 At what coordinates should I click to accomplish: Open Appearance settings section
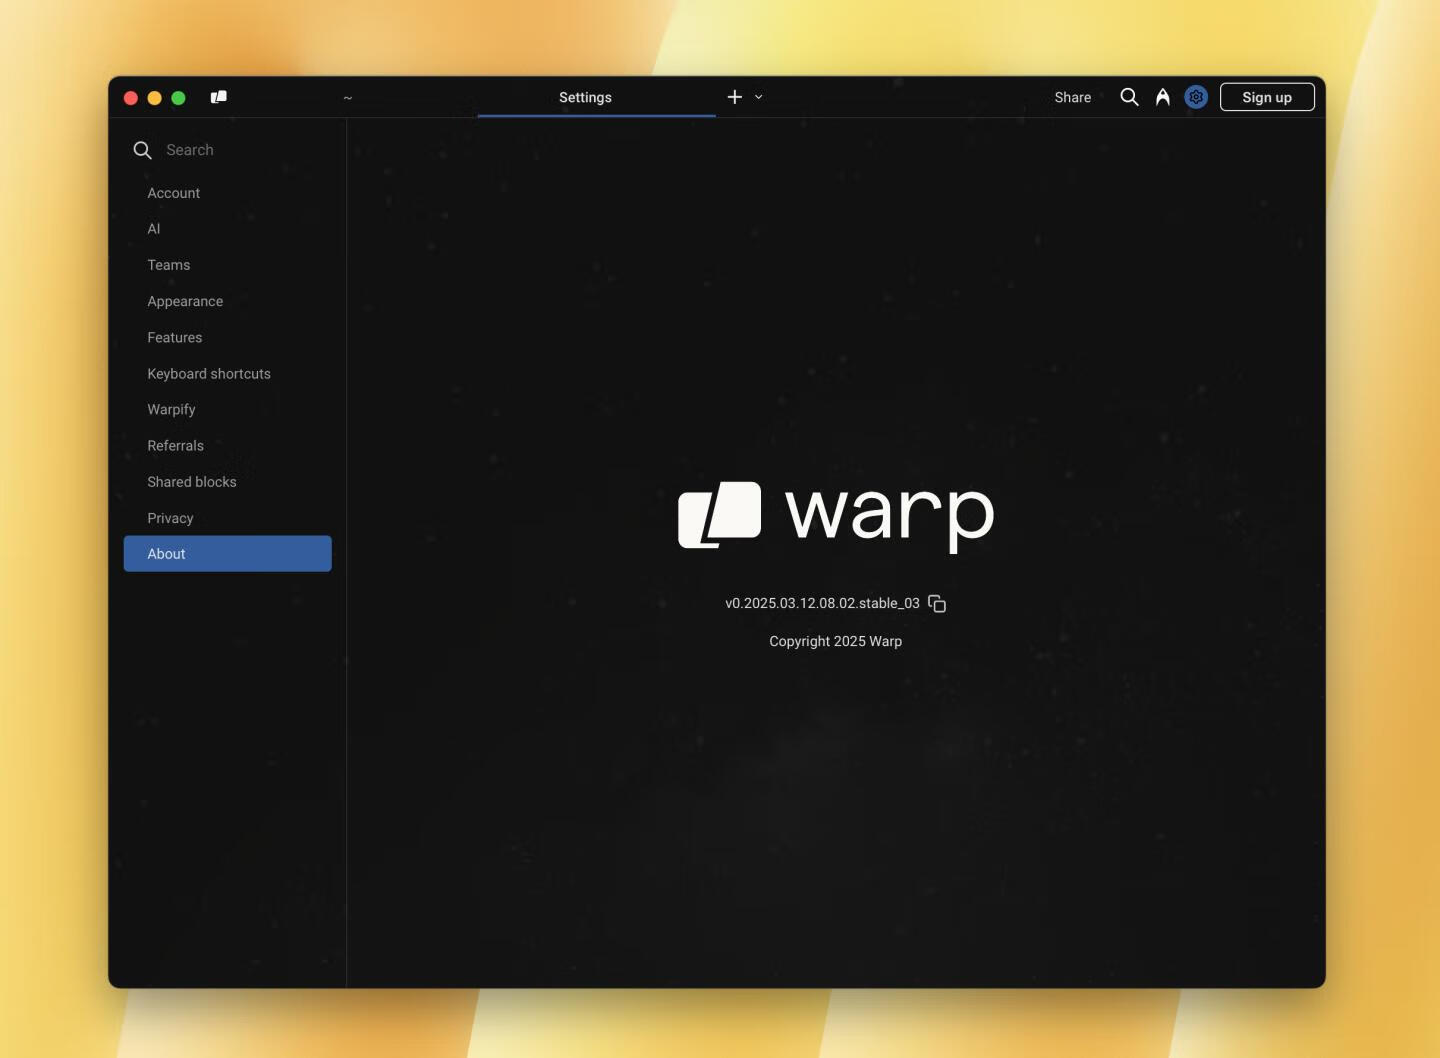point(228,301)
